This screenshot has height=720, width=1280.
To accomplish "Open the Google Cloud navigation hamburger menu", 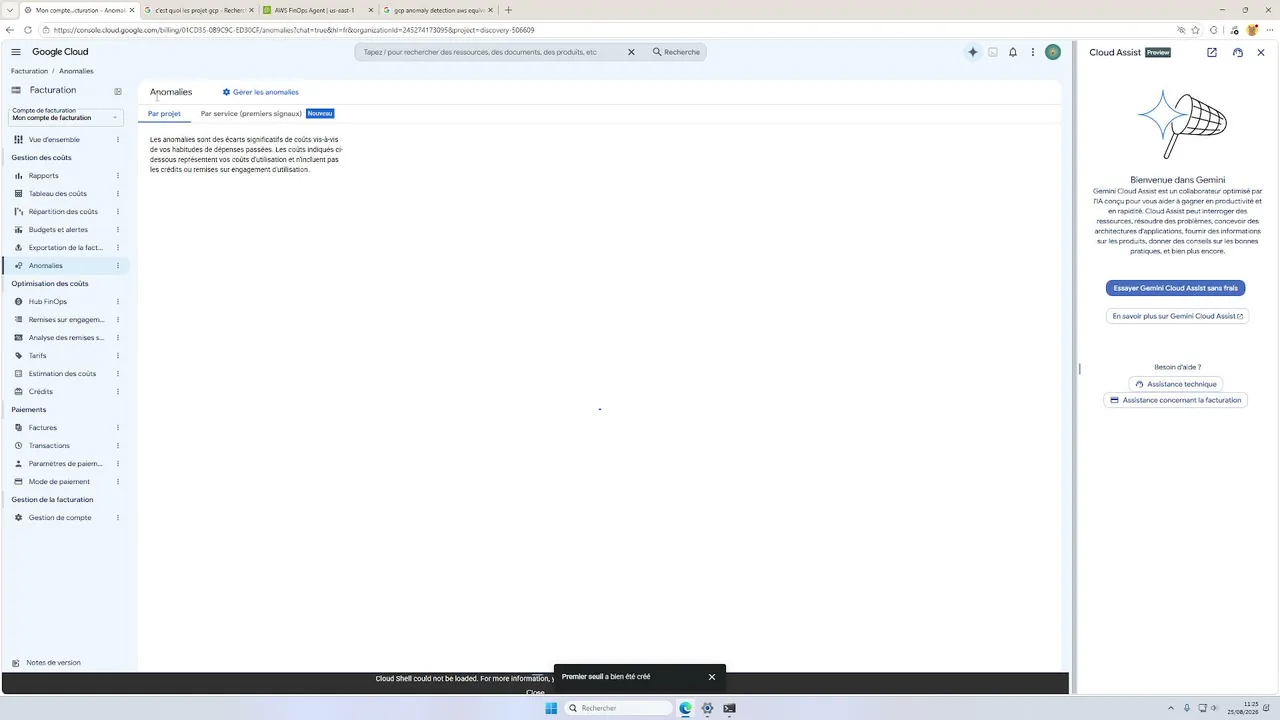I will (x=16, y=52).
